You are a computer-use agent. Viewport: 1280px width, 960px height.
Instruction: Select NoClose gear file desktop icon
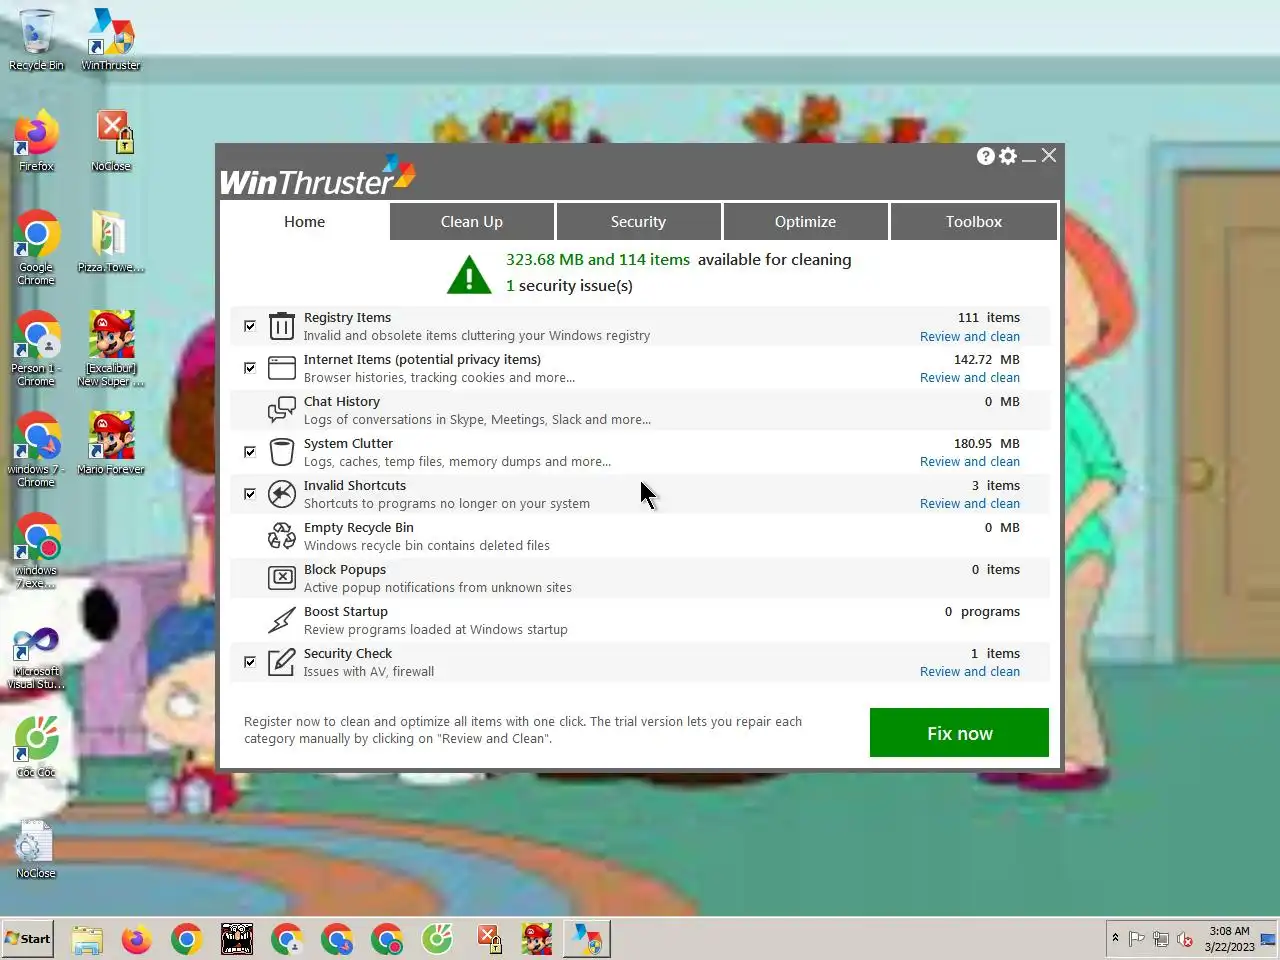tap(37, 848)
